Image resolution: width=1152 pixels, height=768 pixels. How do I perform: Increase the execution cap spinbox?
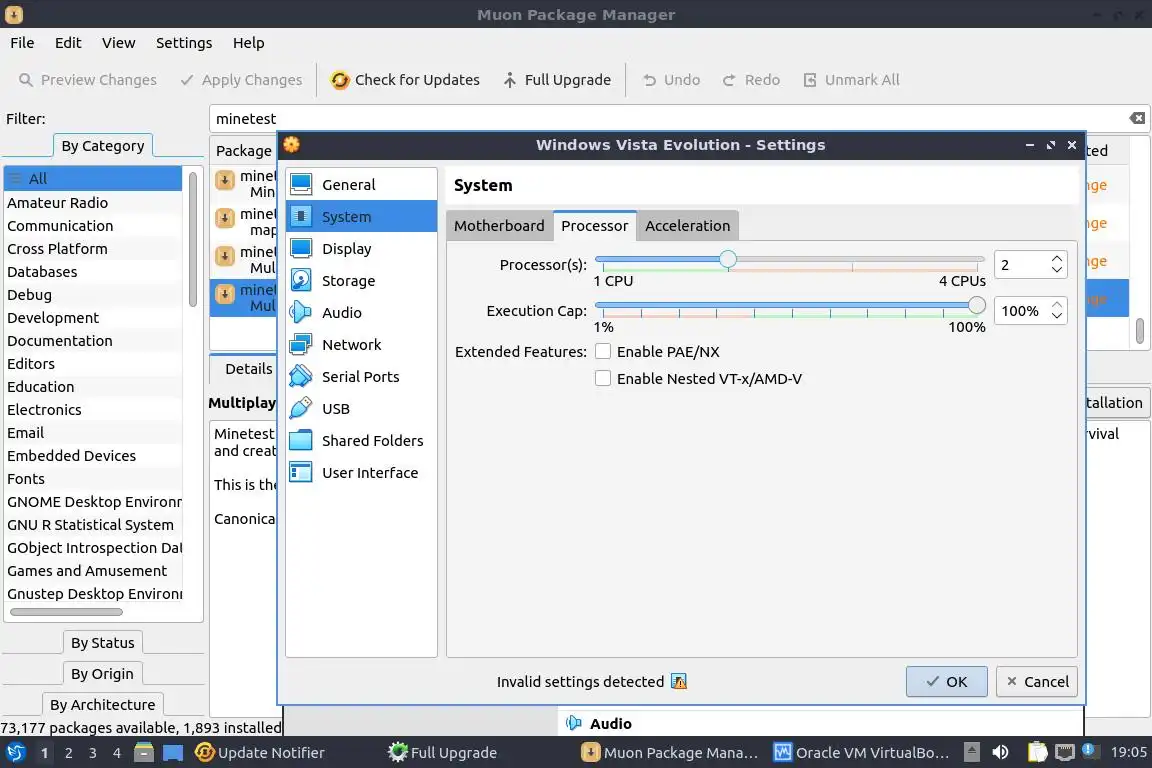[x=1056, y=305]
